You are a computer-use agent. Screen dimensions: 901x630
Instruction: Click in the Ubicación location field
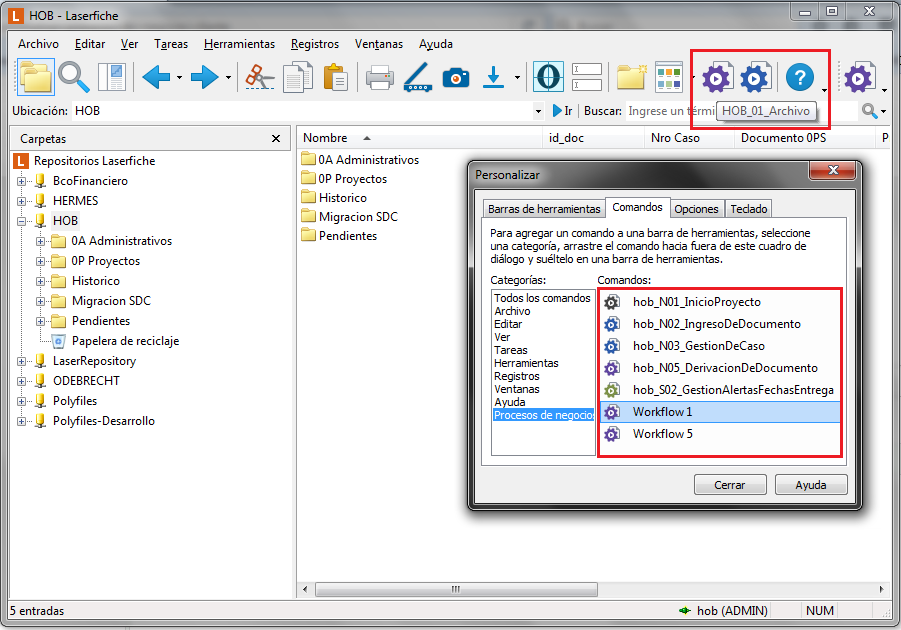click(x=301, y=111)
